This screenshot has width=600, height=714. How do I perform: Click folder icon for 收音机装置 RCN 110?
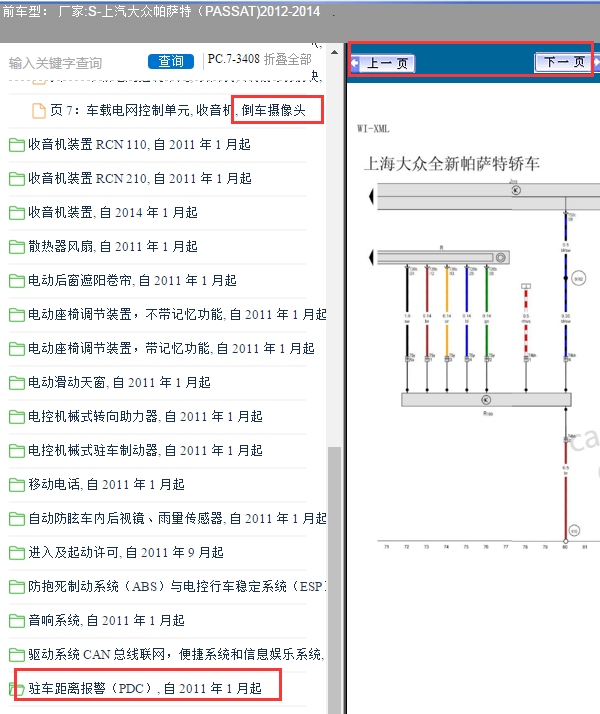(17, 145)
